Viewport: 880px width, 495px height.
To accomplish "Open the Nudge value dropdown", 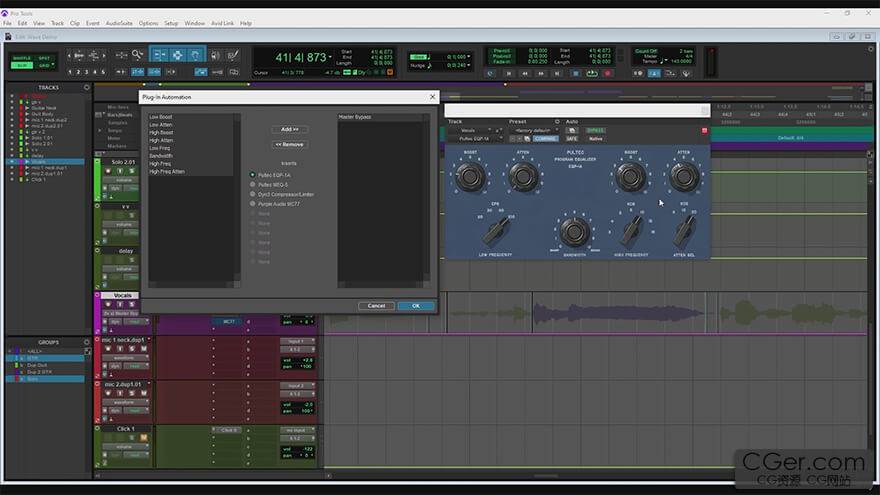I will coord(469,65).
